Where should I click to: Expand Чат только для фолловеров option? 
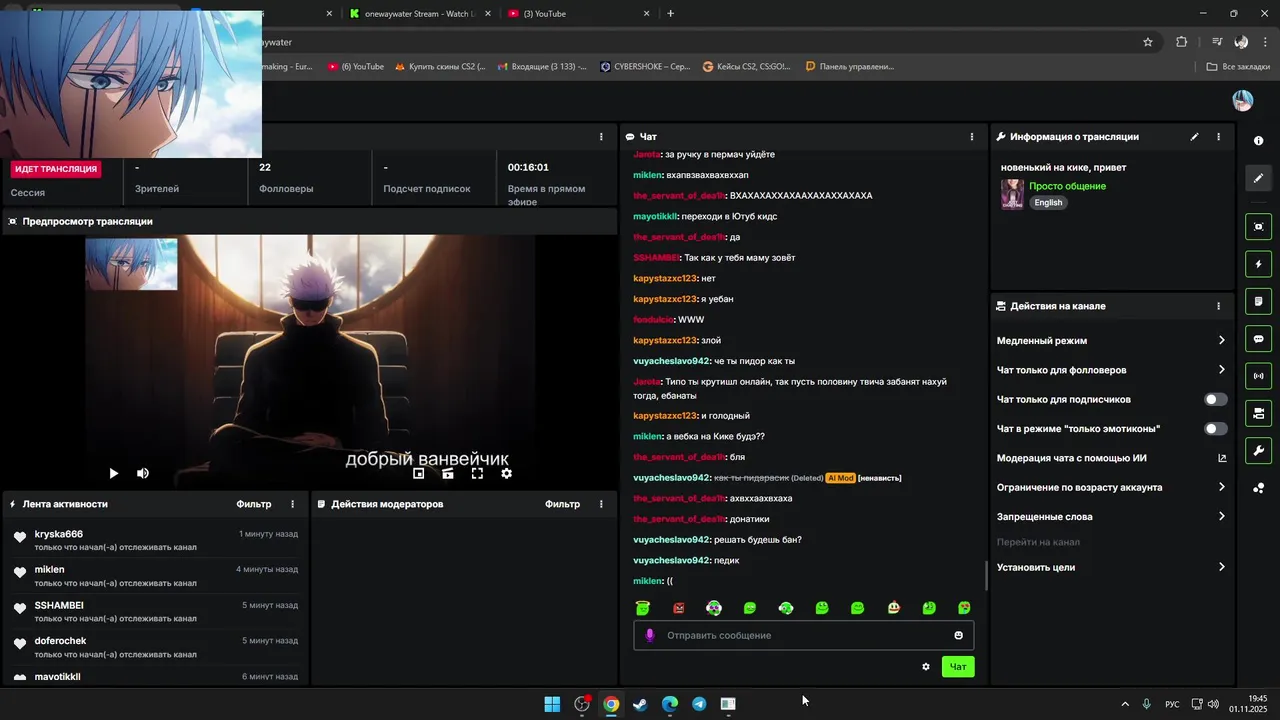[x=1111, y=370]
